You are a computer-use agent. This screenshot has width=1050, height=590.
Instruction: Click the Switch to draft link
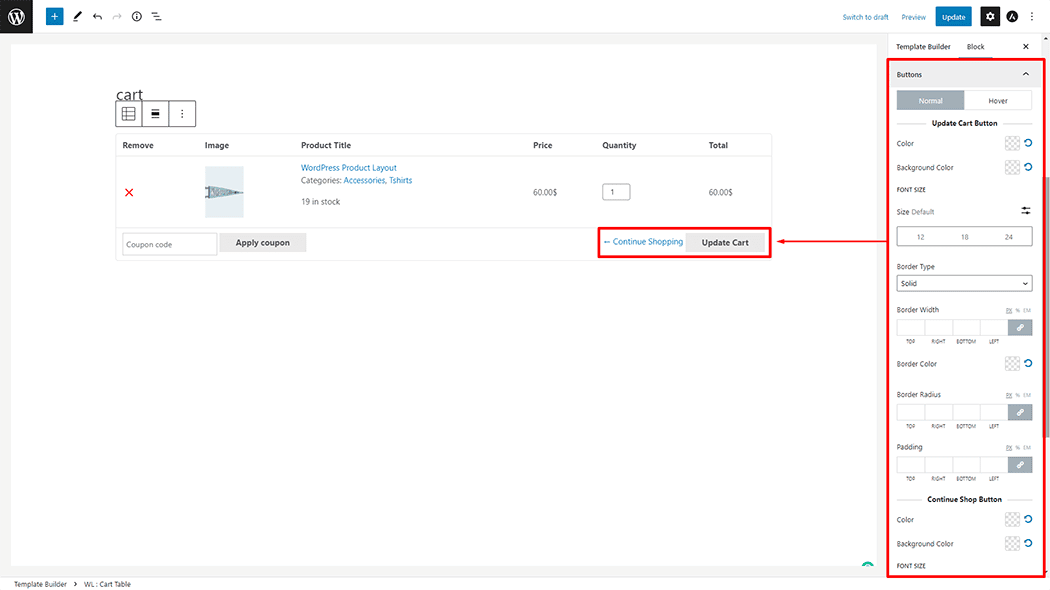tap(865, 17)
